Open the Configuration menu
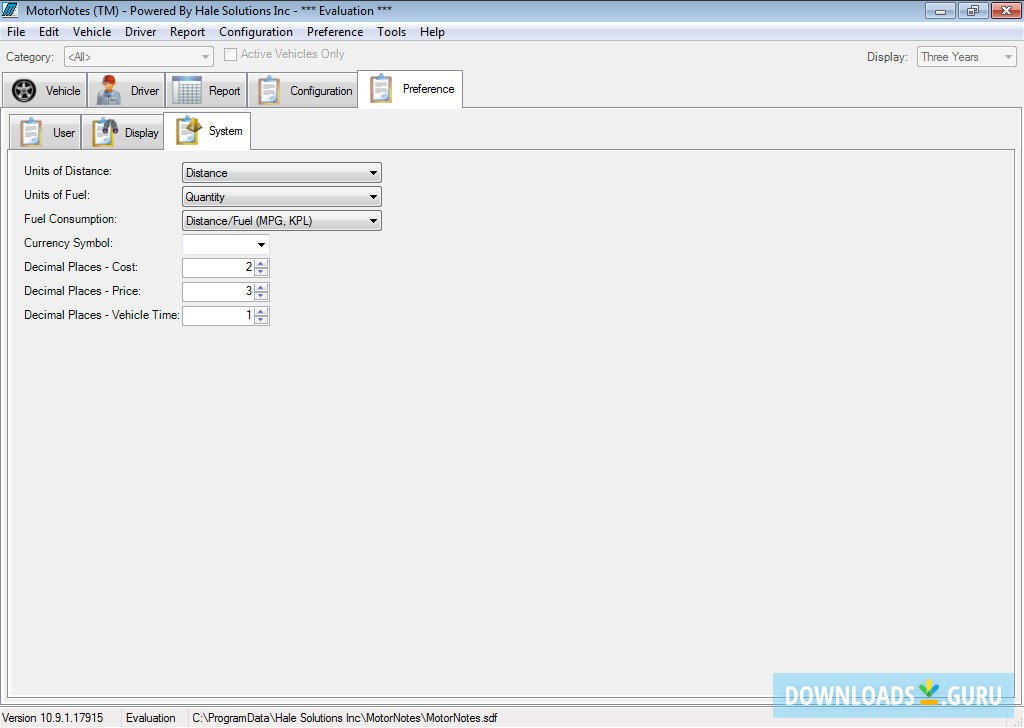Screen dimensions: 1024x728 tap(256, 32)
